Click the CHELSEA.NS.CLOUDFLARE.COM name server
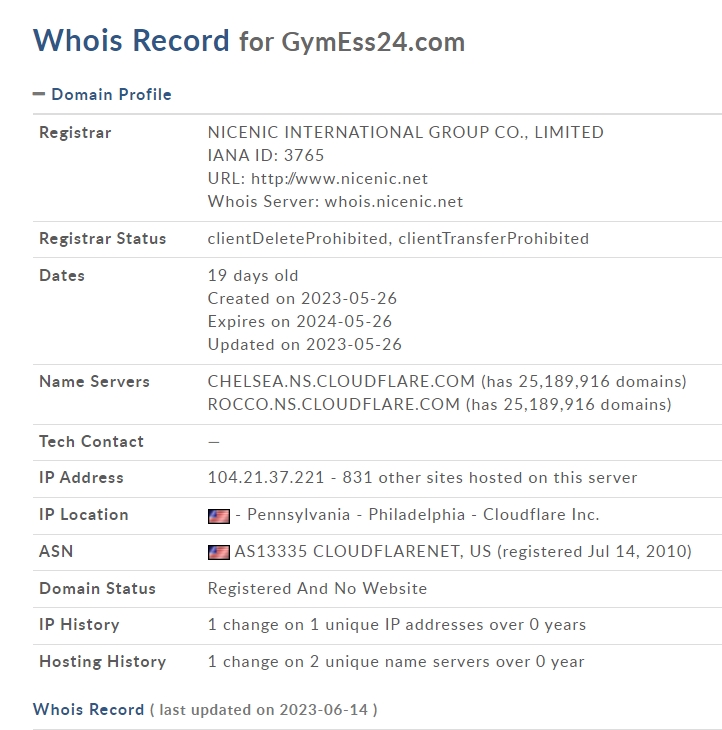Screen dimensions: 722x730 342,382
